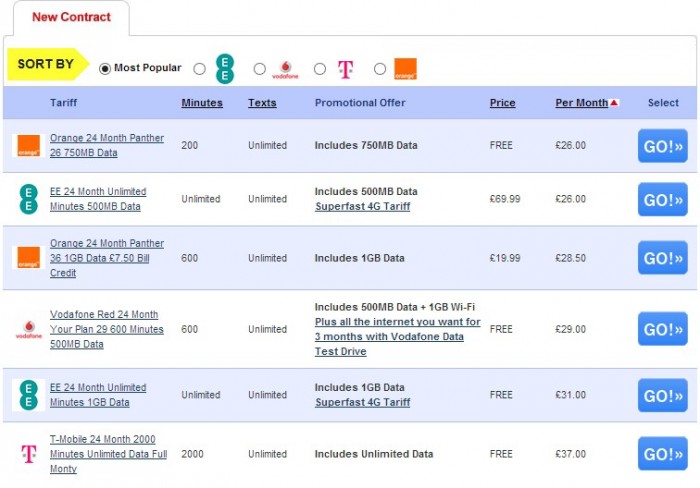Click the Orange logo in the sort bar
Viewport: 700px width, 488px height.
coord(405,69)
